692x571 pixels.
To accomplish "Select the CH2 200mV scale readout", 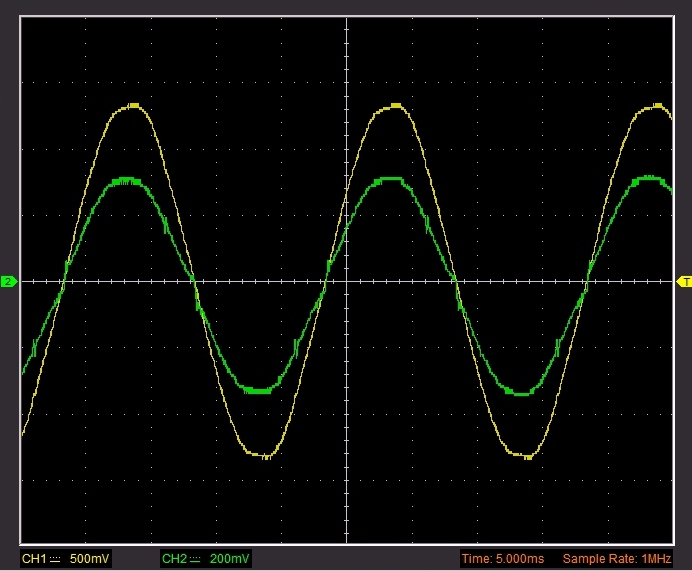I will [206, 559].
